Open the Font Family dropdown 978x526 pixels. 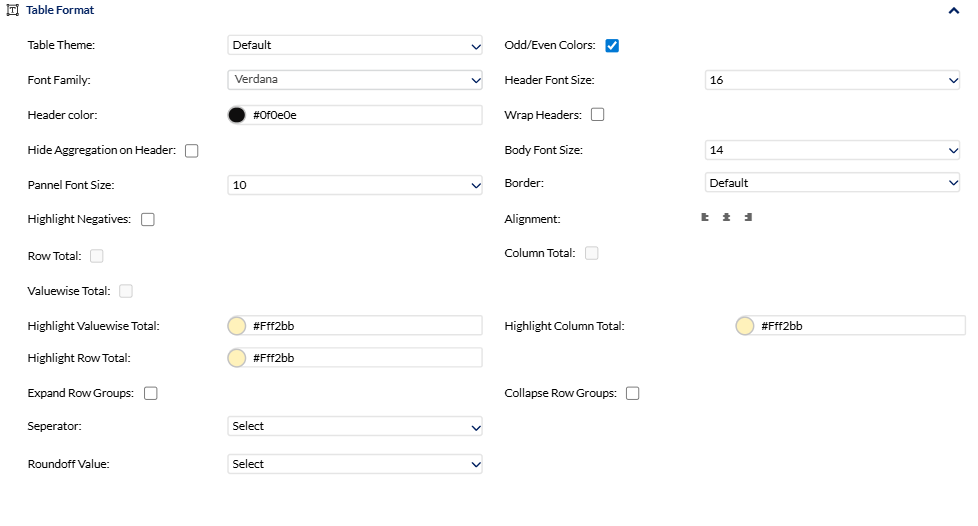click(x=355, y=80)
